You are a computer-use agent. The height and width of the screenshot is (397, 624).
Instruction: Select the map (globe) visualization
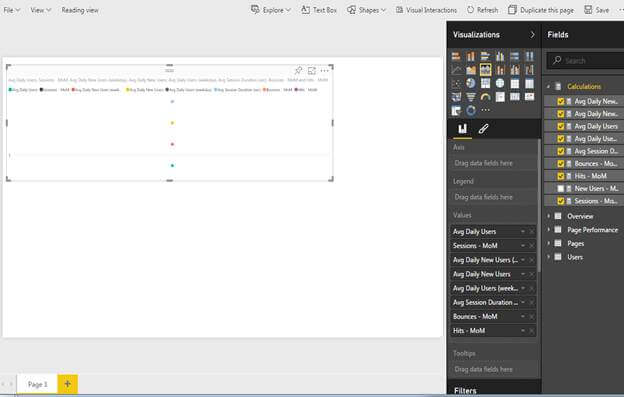coord(500,84)
